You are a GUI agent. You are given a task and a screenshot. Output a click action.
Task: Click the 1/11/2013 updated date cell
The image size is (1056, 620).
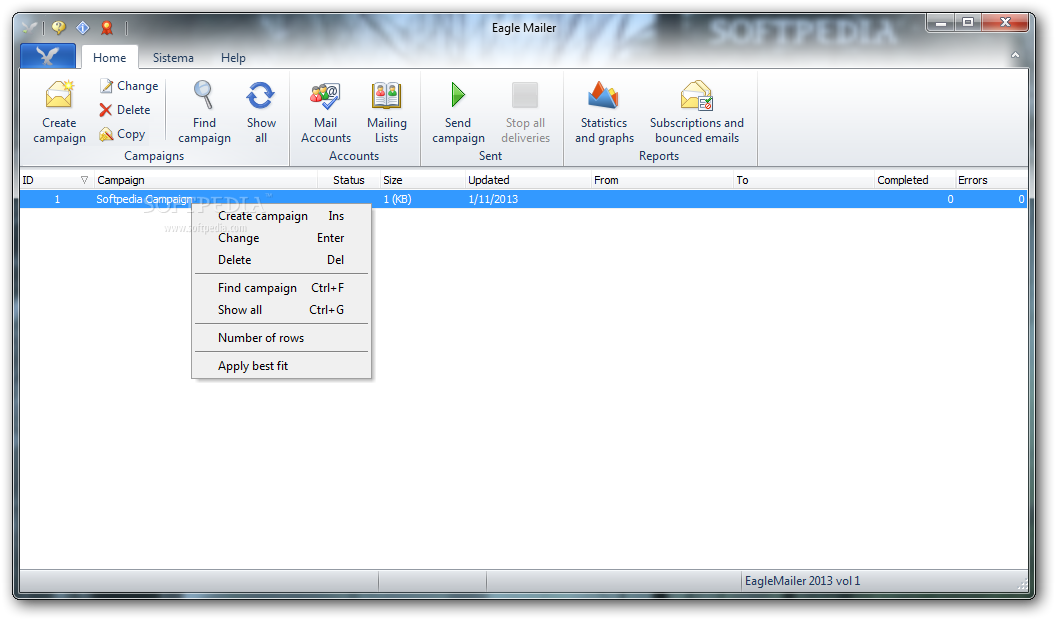pos(493,199)
